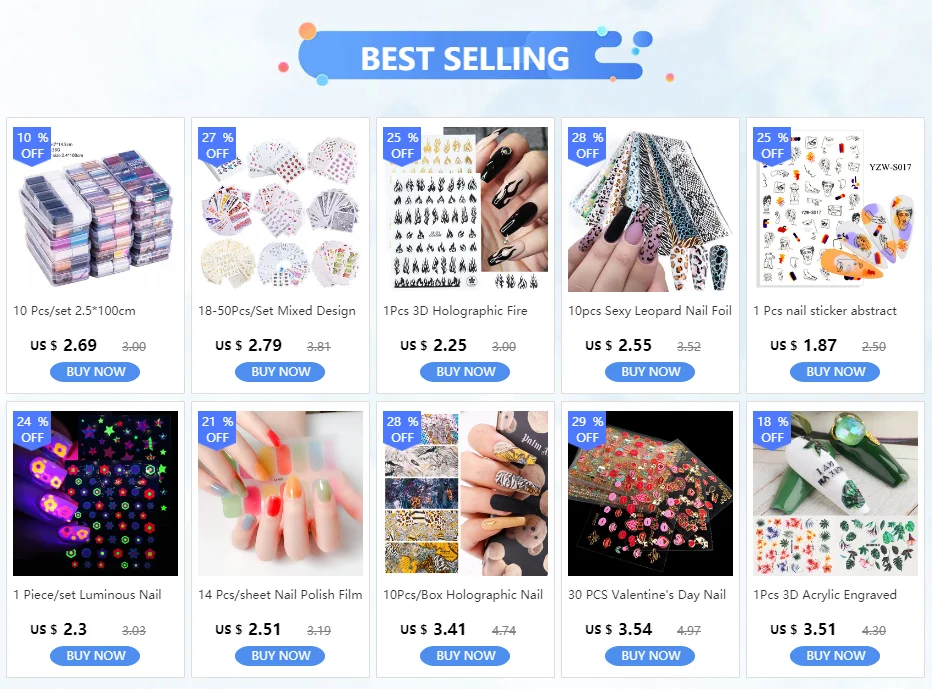This screenshot has height=689, width=932.
Task: View the luminous nail sticker image
Action: pyautogui.click(x=95, y=493)
